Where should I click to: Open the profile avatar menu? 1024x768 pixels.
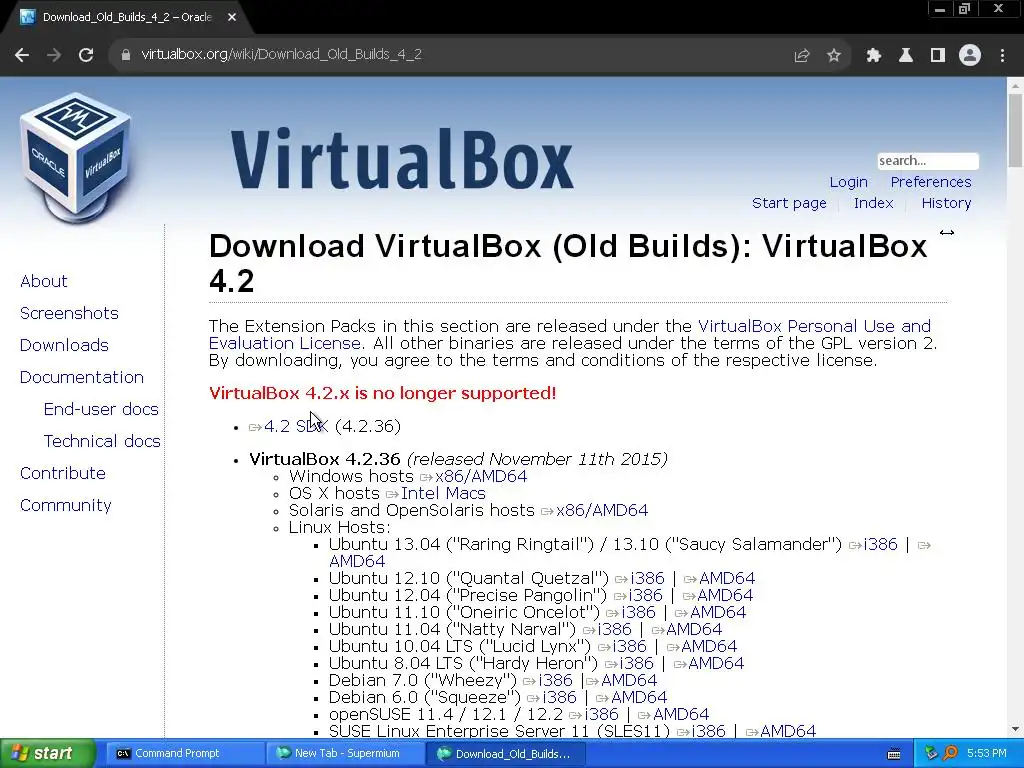pyautogui.click(x=970, y=56)
